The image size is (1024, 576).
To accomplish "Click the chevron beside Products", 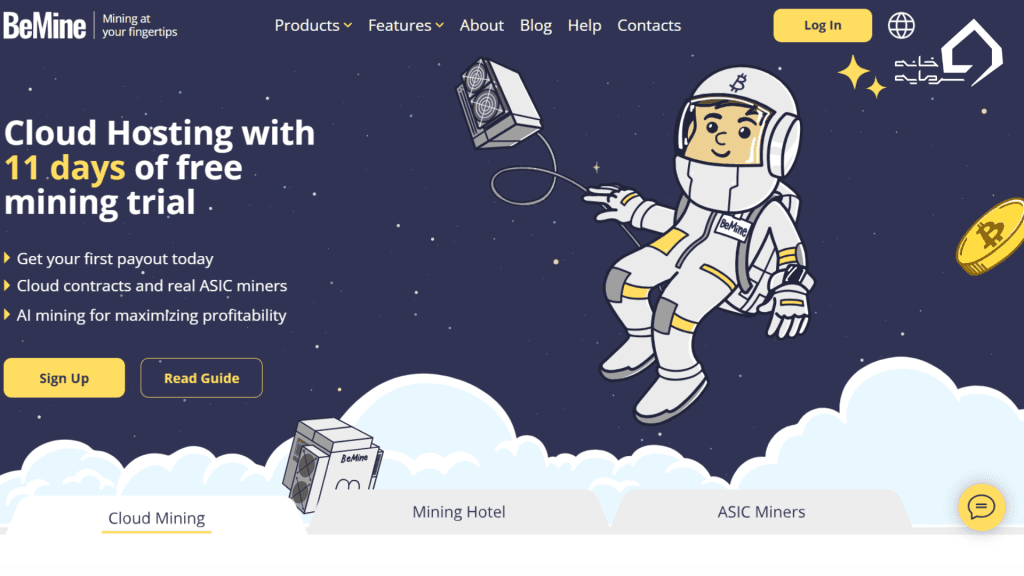I will [348, 25].
